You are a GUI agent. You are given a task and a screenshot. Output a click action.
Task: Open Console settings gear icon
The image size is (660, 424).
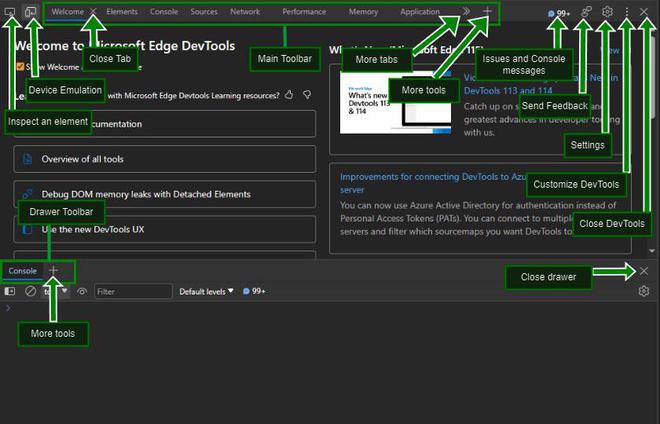[644, 291]
